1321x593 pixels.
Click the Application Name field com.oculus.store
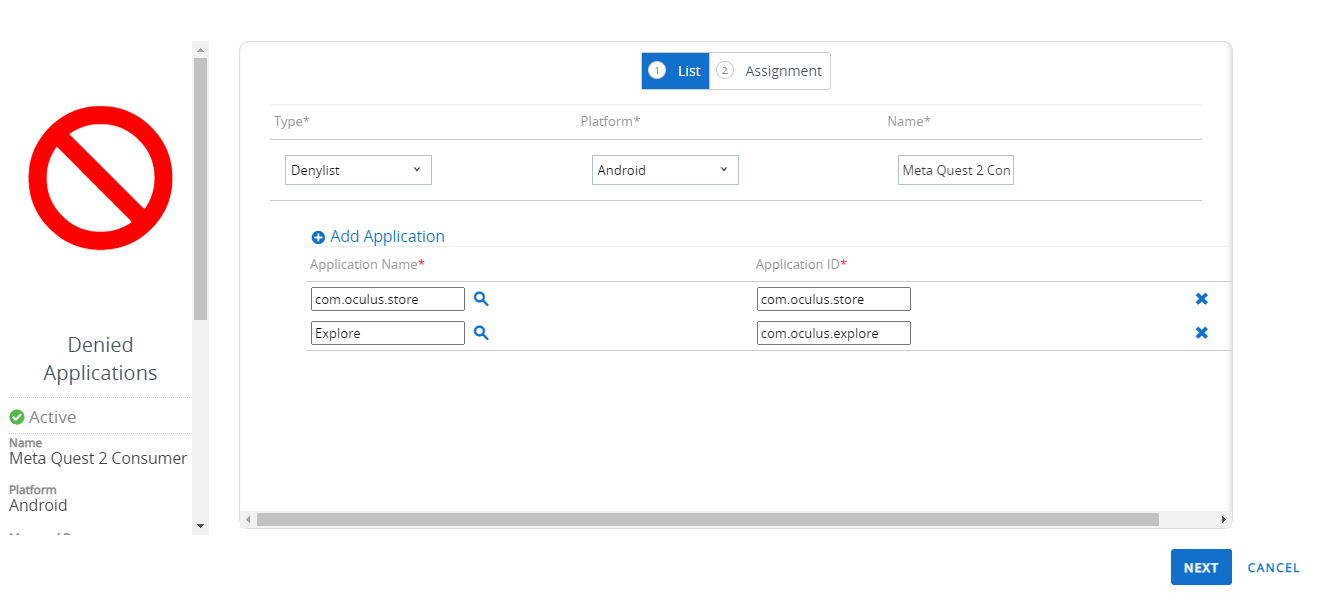coord(388,299)
